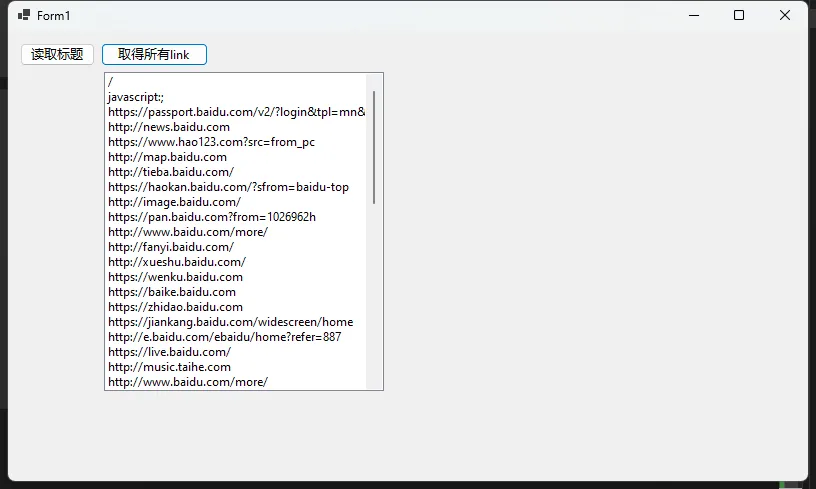
Task: Click the Form1 title text
Action: tap(53, 16)
